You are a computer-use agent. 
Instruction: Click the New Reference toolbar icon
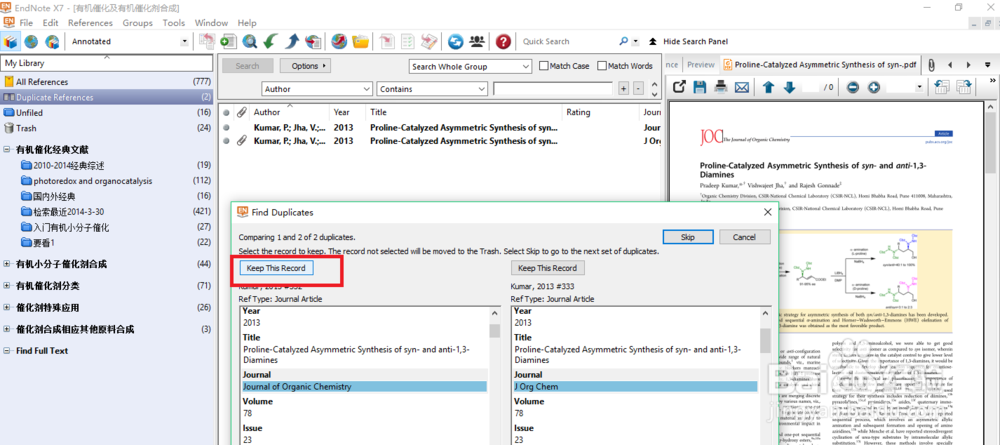[228, 41]
